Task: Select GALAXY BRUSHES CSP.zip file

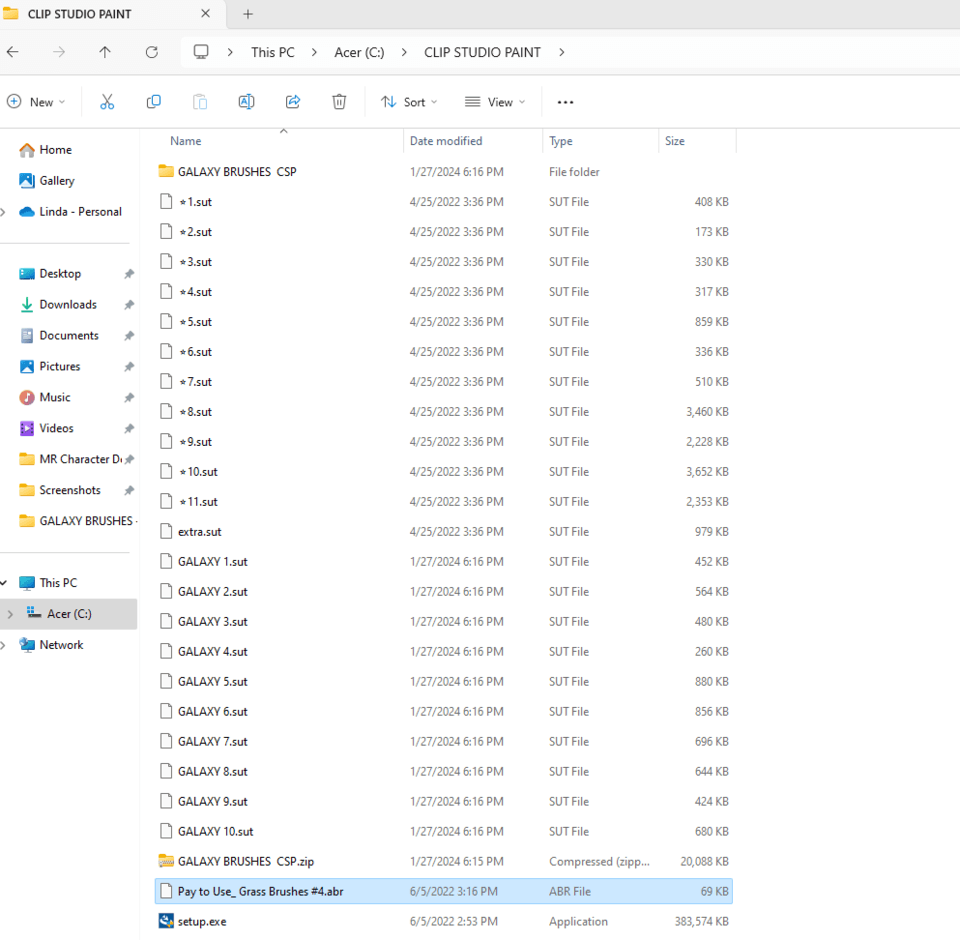Action: (x=245, y=861)
